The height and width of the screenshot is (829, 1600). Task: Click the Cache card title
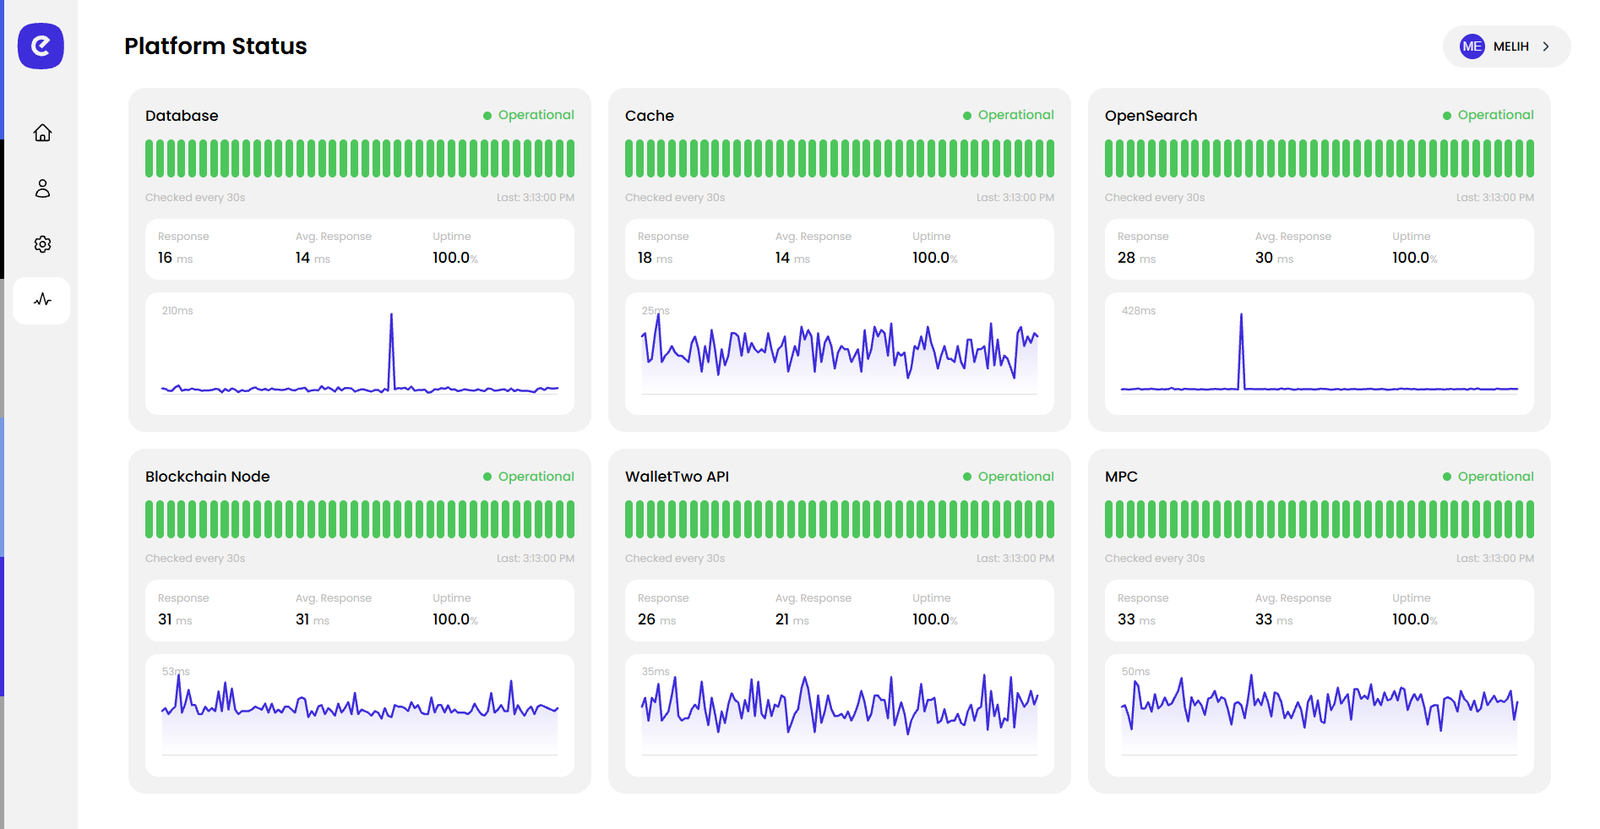tap(649, 116)
